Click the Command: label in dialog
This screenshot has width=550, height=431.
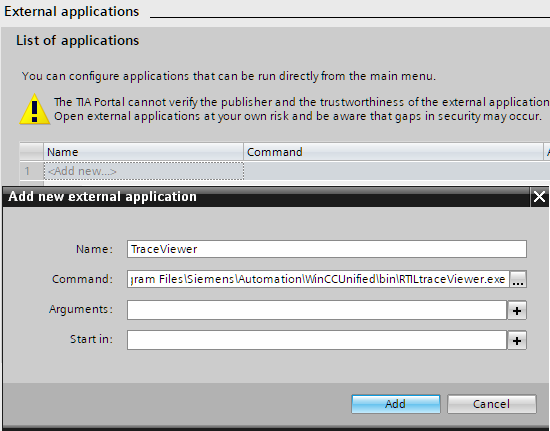pyautogui.click(x=82, y=279)
